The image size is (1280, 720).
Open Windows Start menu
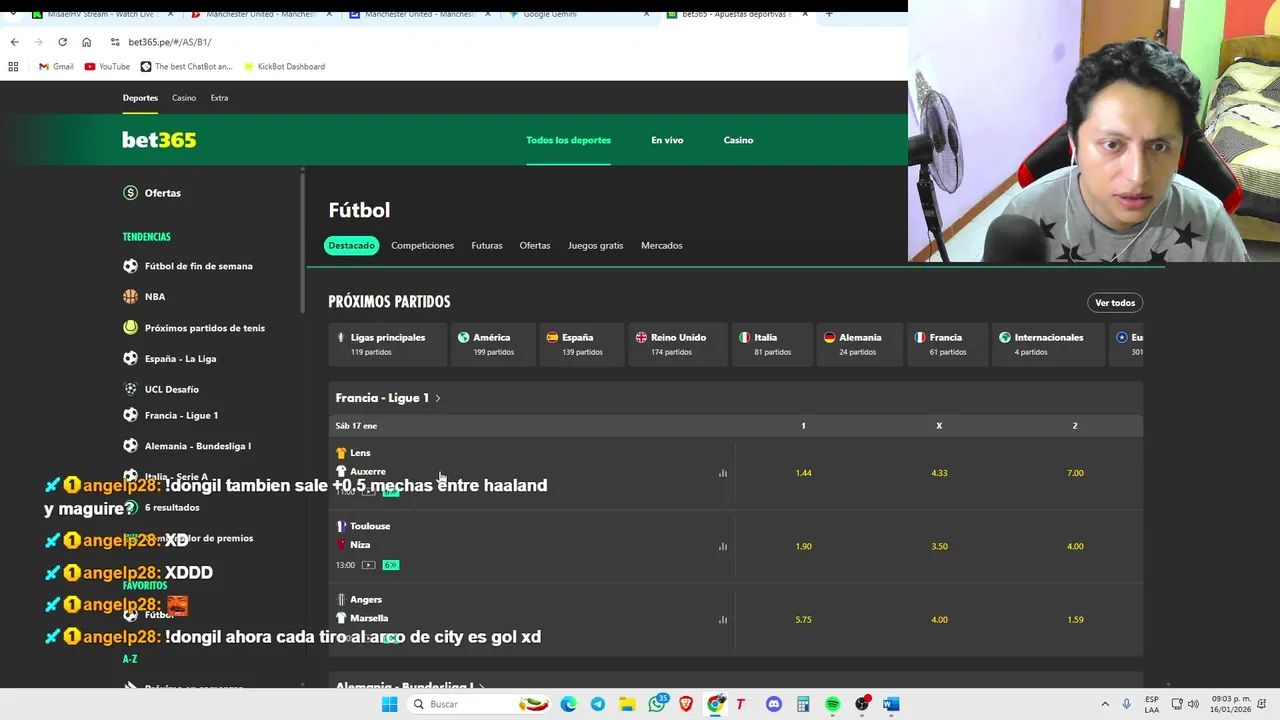390,704
